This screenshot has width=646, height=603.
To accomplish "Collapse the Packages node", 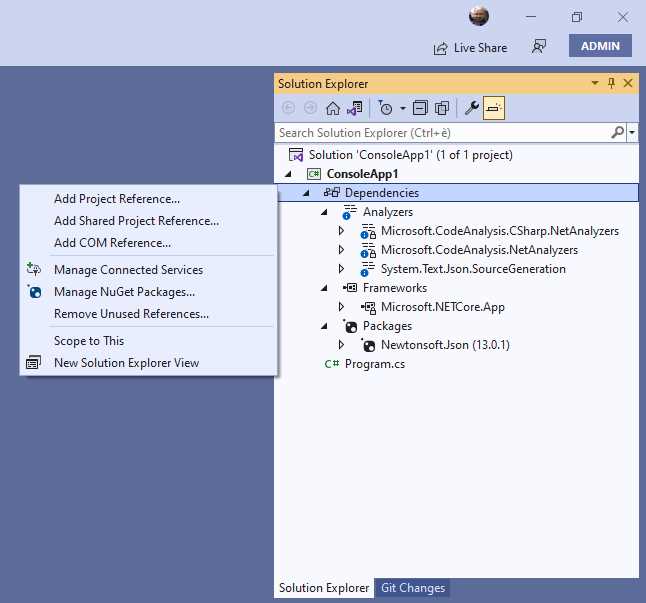I will click(324, 326).
